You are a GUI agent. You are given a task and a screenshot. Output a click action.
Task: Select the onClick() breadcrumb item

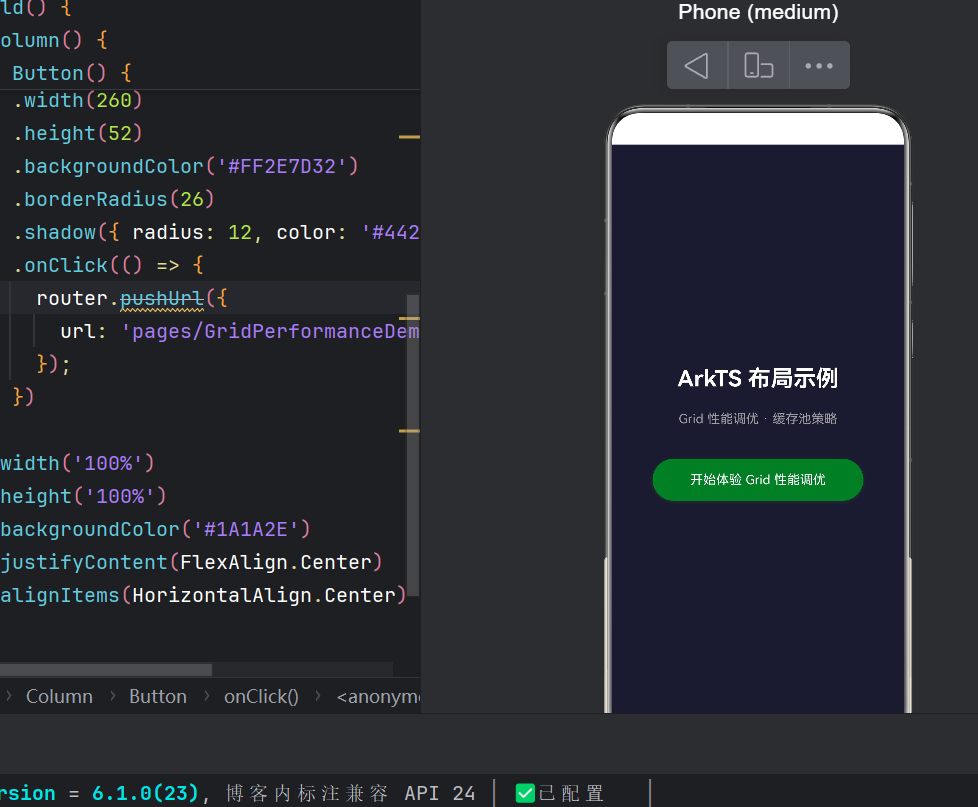[x=261, y=696]
